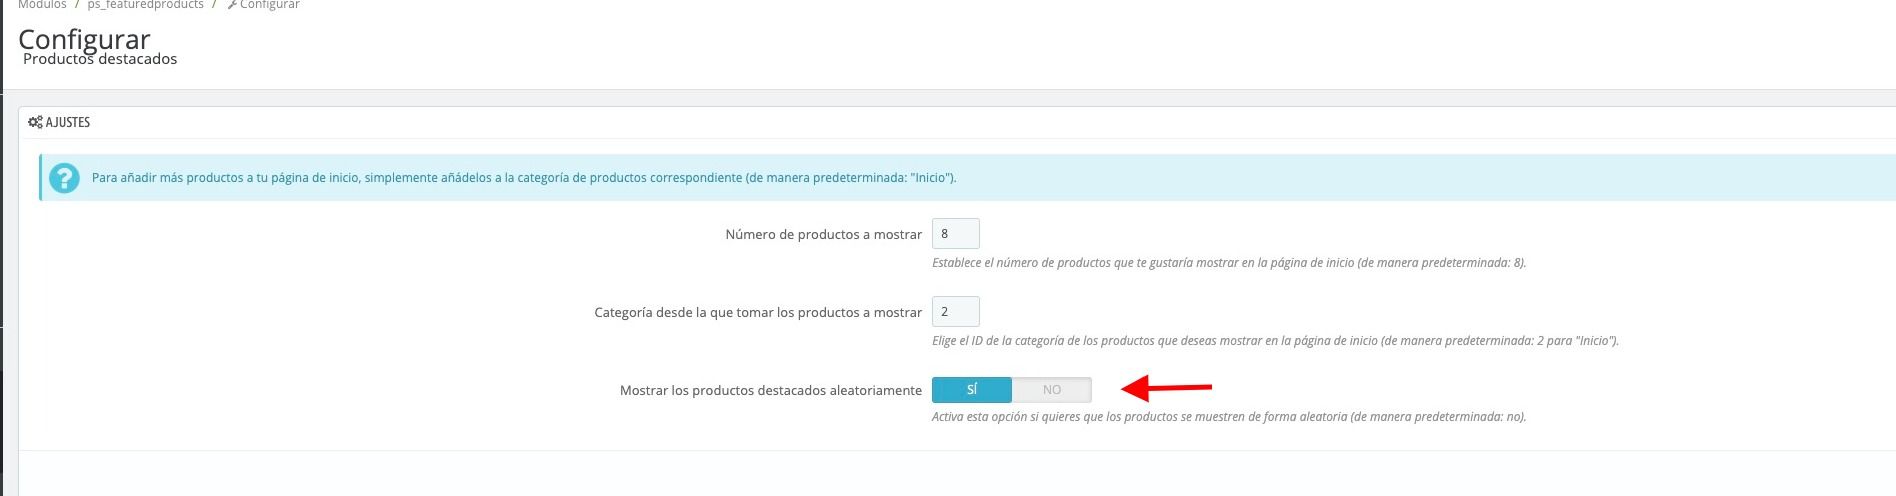1896x496 pixels.
Task: Click the Configurar page title
Action: pyautogui.click(x=84, y=39)
